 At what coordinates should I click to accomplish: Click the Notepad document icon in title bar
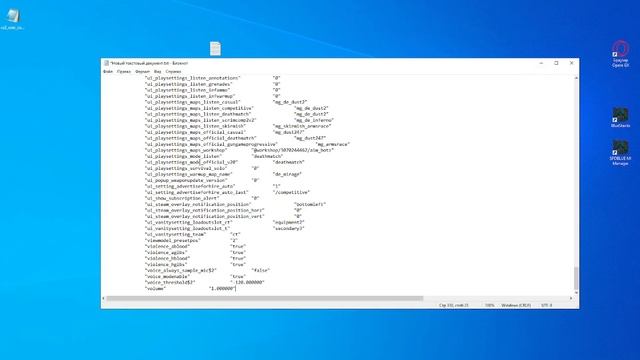pos(107,63)
